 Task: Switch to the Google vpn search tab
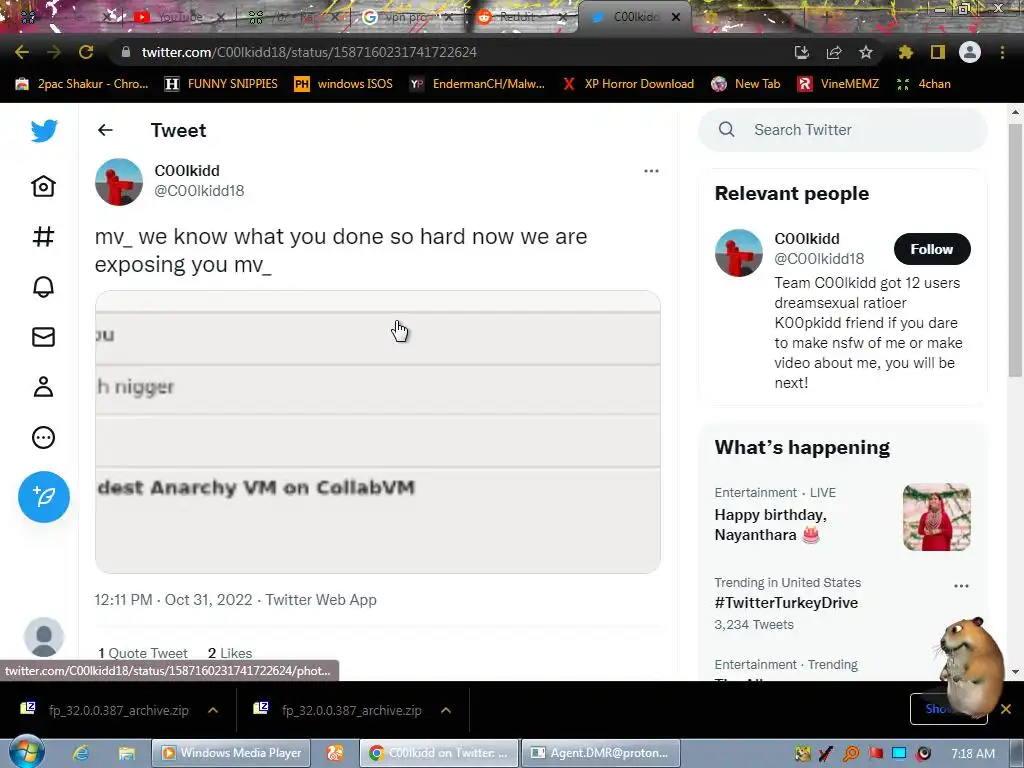coord(408,17)
